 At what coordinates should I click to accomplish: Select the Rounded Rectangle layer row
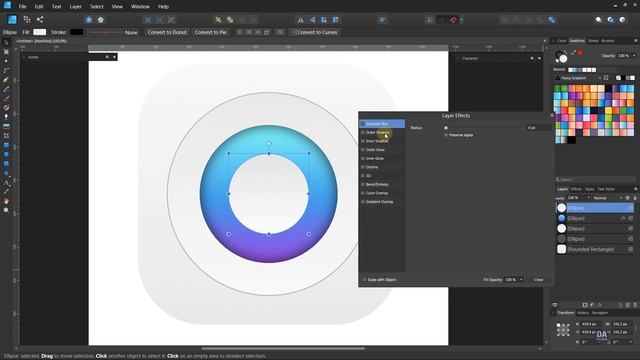(x=595, y=249)
